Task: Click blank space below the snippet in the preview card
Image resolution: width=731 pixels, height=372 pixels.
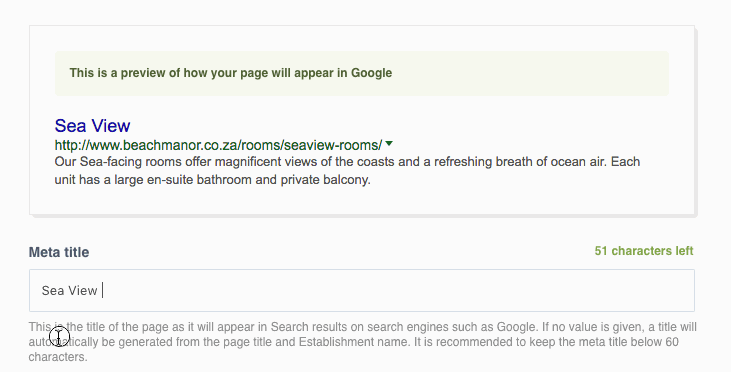Action: pos(362,200)
